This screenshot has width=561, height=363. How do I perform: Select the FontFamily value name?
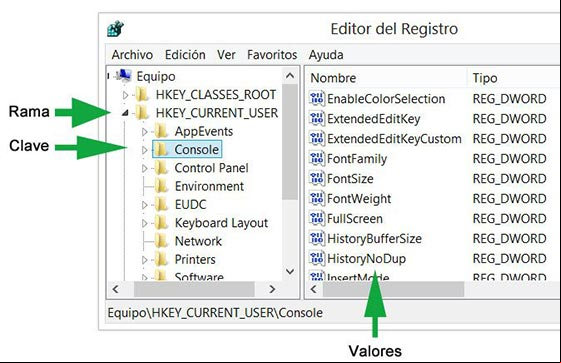tap(357, 159)
